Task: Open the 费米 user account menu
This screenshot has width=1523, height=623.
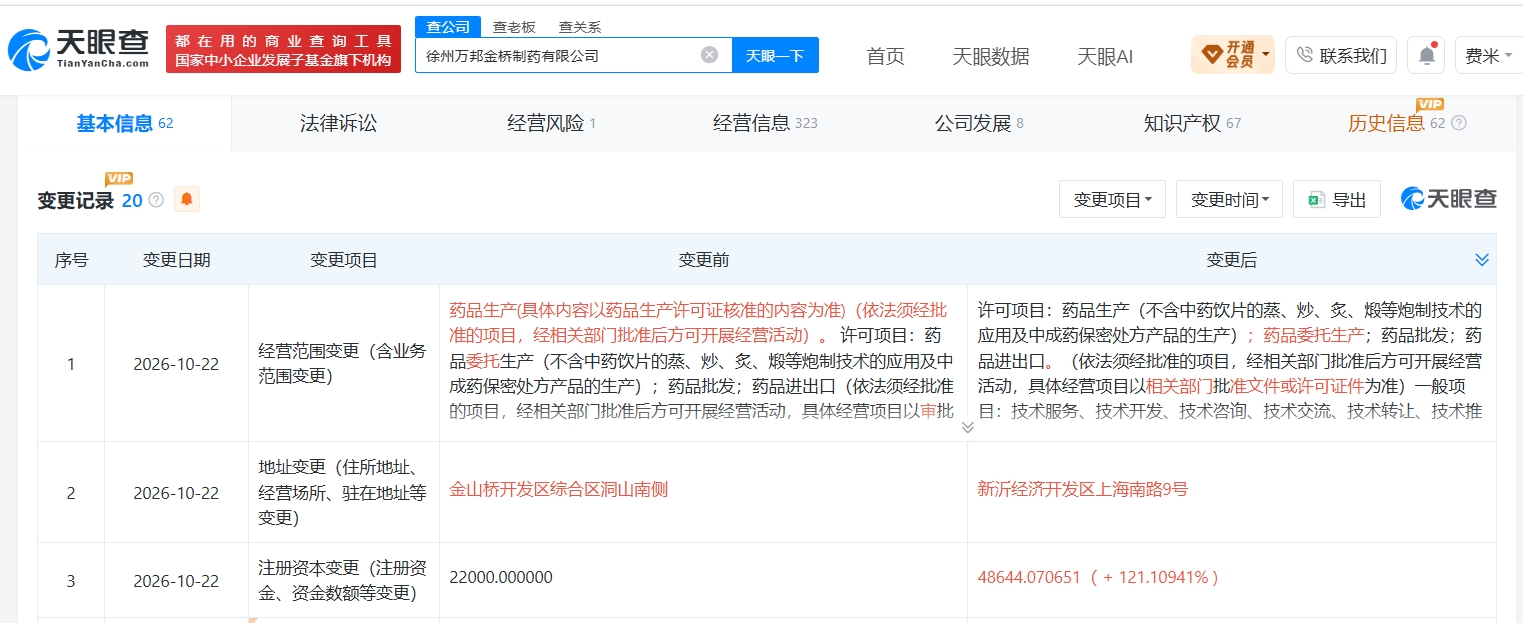Action: tap(1488, 56)
